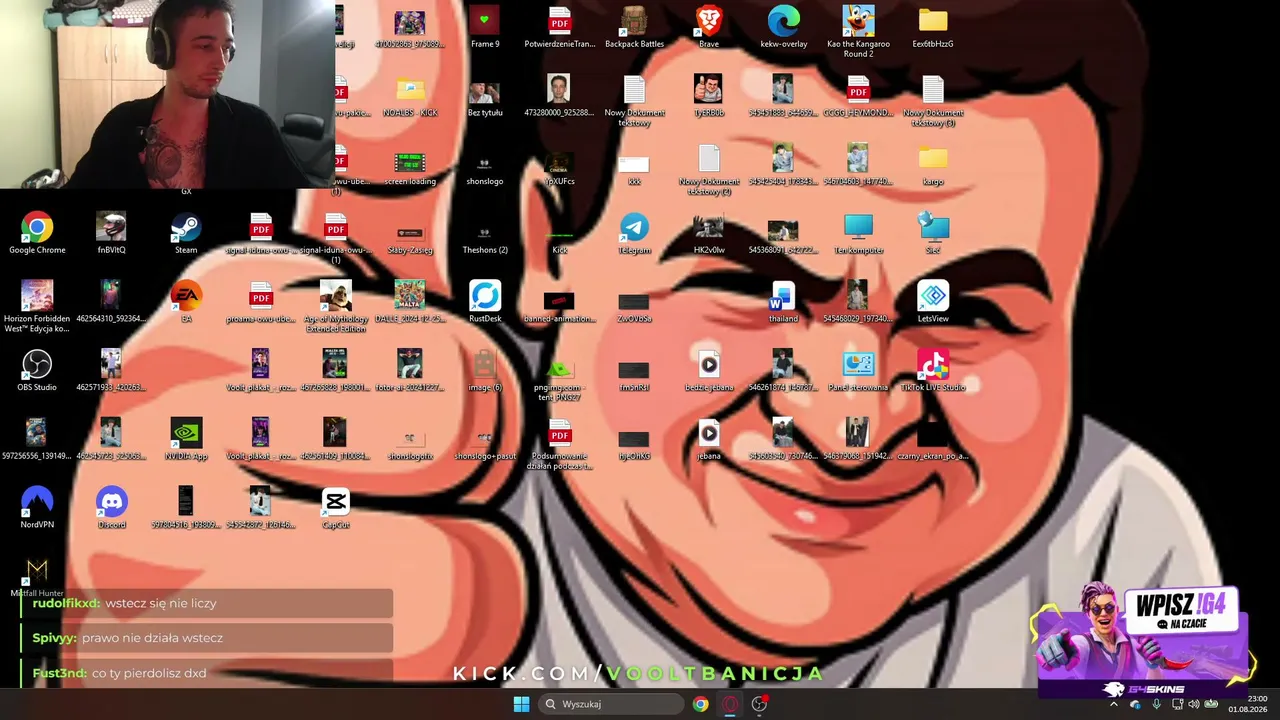Screen dimensions: 1280x720
Task: Open the thailand Word document
Action: click(x=783, y=303)
